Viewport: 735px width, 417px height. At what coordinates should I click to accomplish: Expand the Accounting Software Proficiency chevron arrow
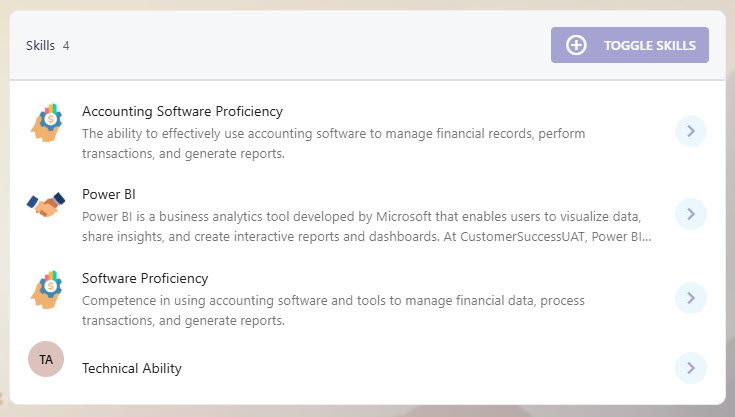(x=691, y=131)
